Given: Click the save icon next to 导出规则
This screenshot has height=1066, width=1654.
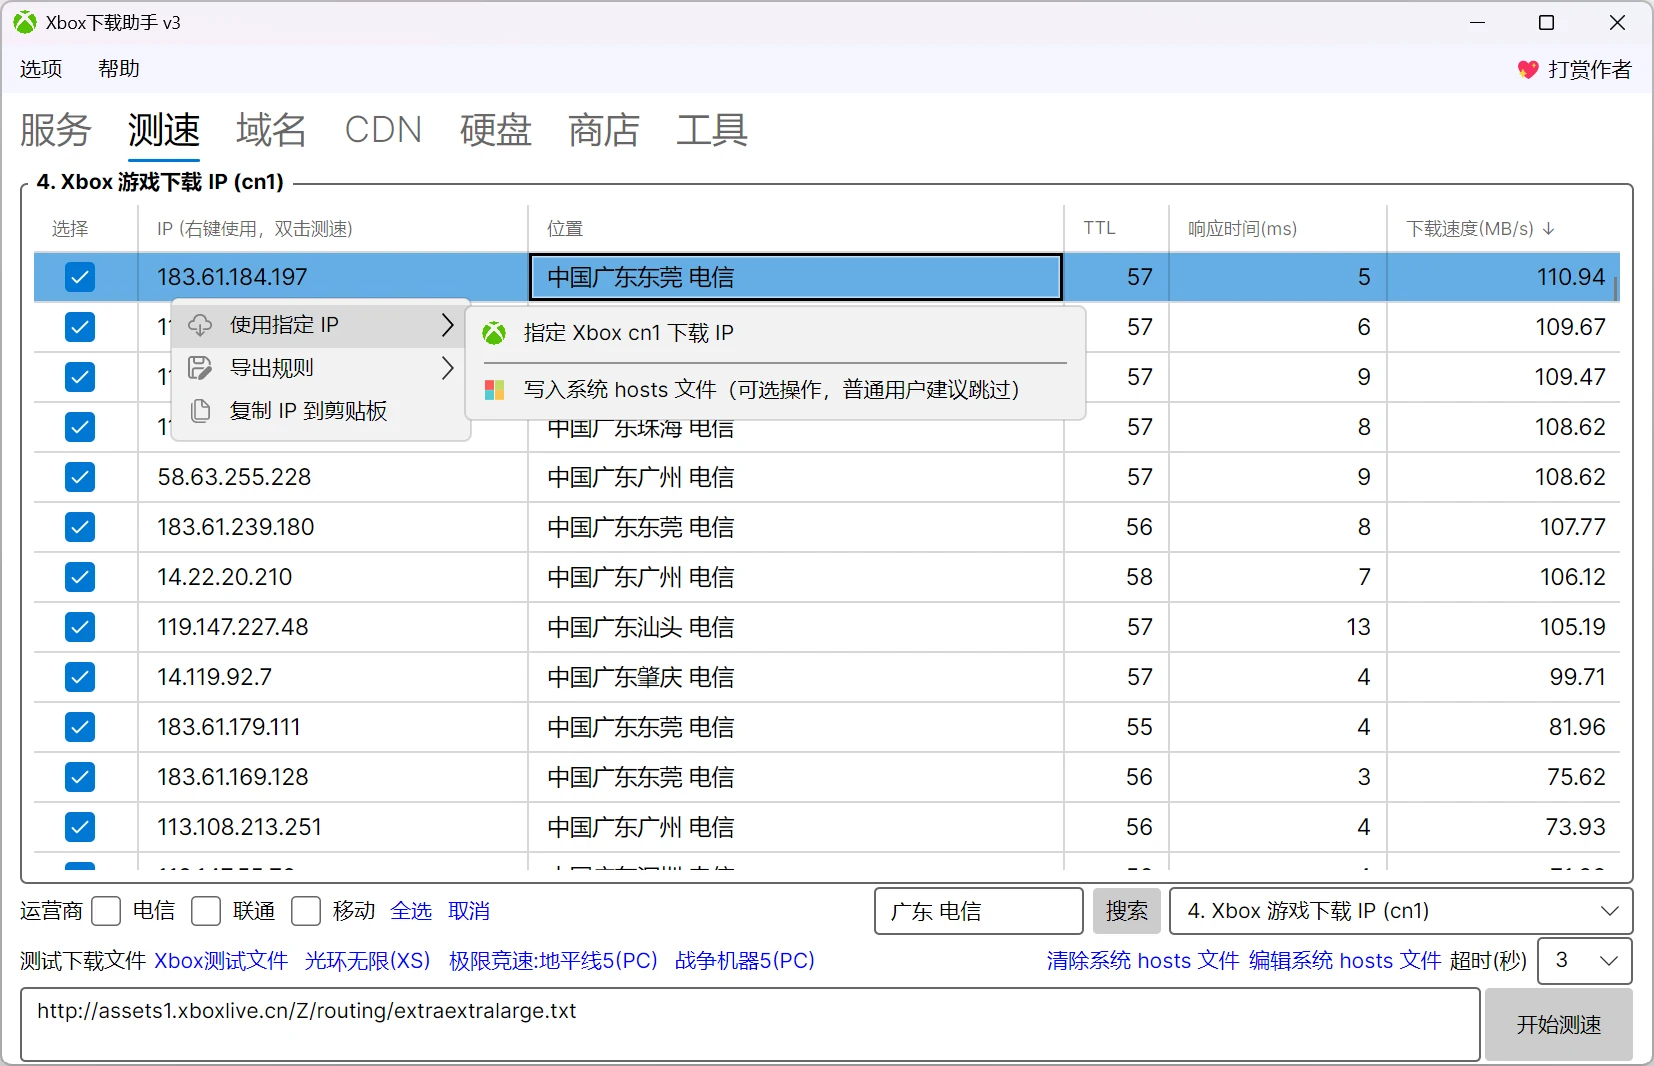Looking at the screenshot, I should coord(200,368).
